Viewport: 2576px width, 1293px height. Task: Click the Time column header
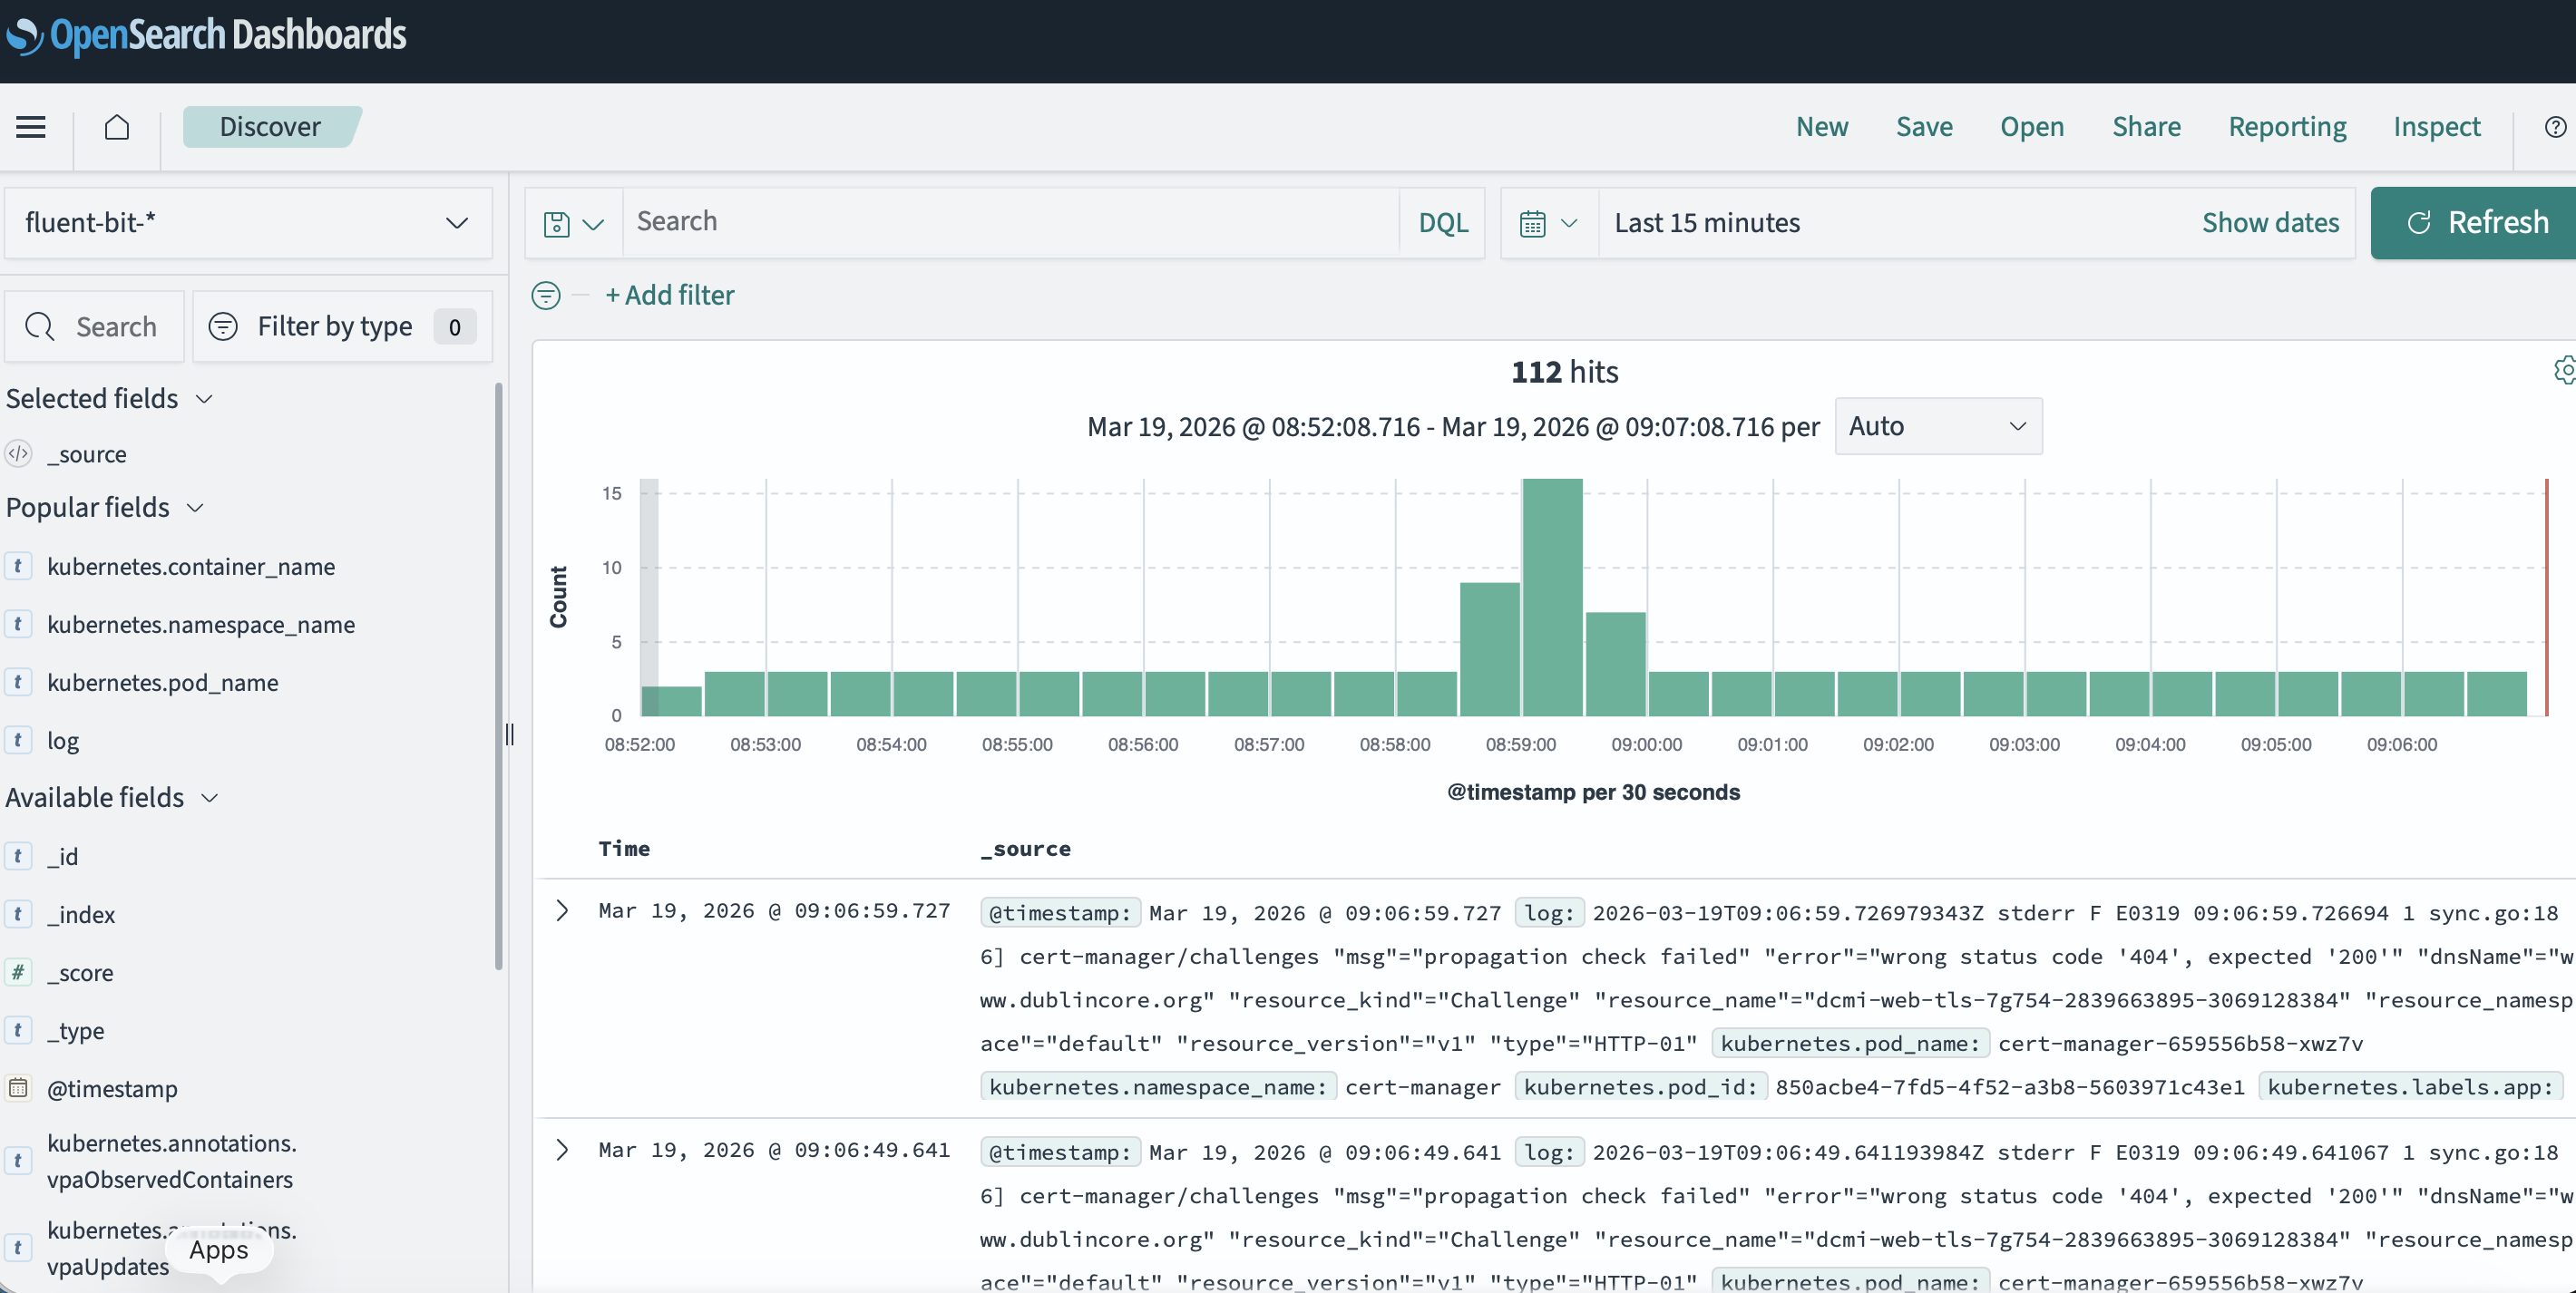coord(624,849)
